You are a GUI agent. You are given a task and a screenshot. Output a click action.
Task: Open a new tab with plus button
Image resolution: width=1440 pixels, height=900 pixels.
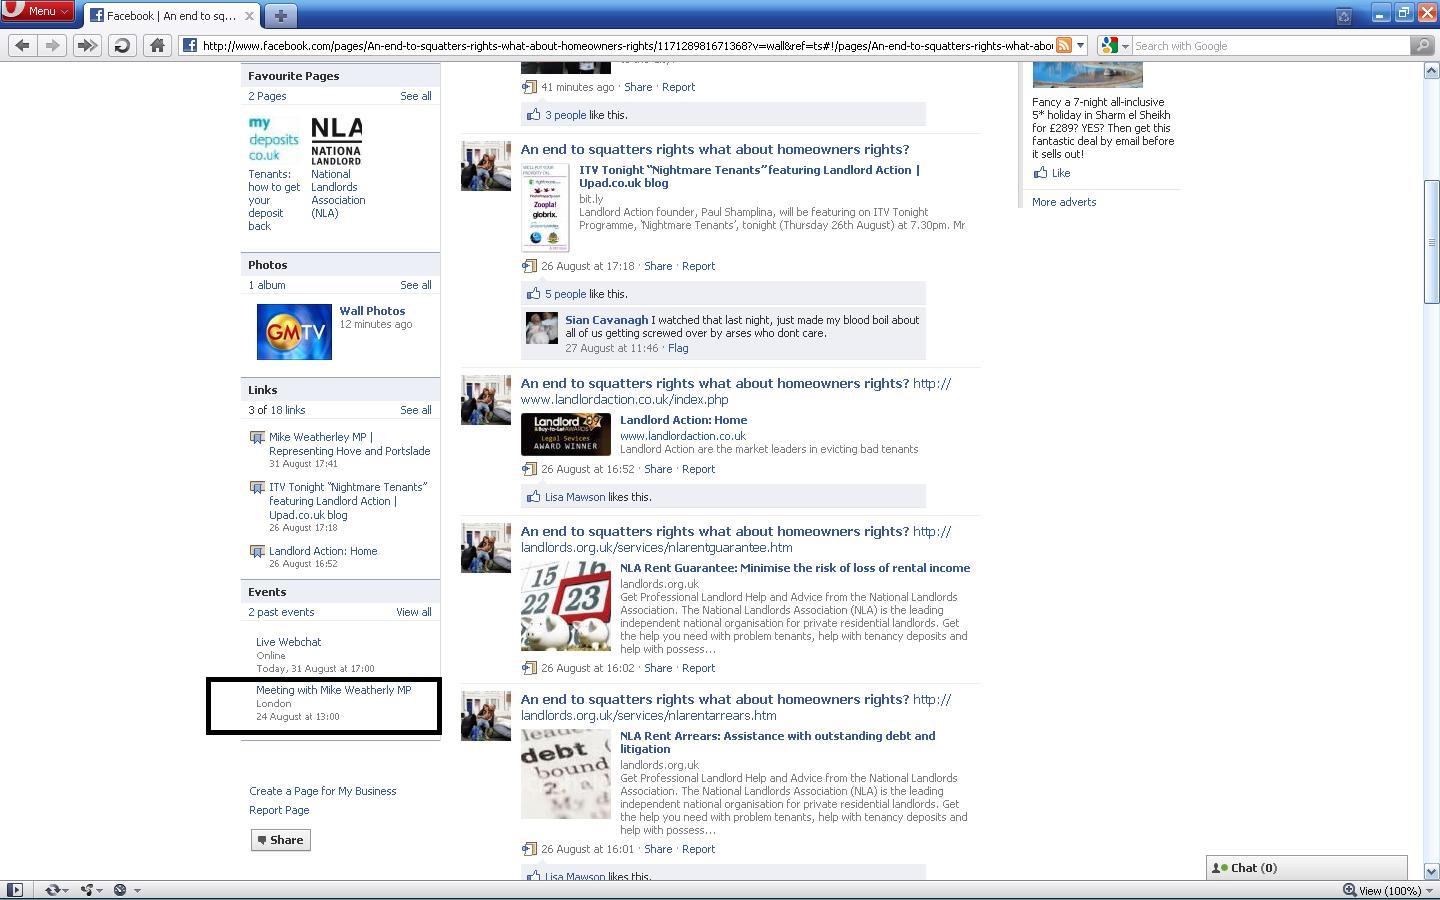pyautogui.click(x=281, y=15)
